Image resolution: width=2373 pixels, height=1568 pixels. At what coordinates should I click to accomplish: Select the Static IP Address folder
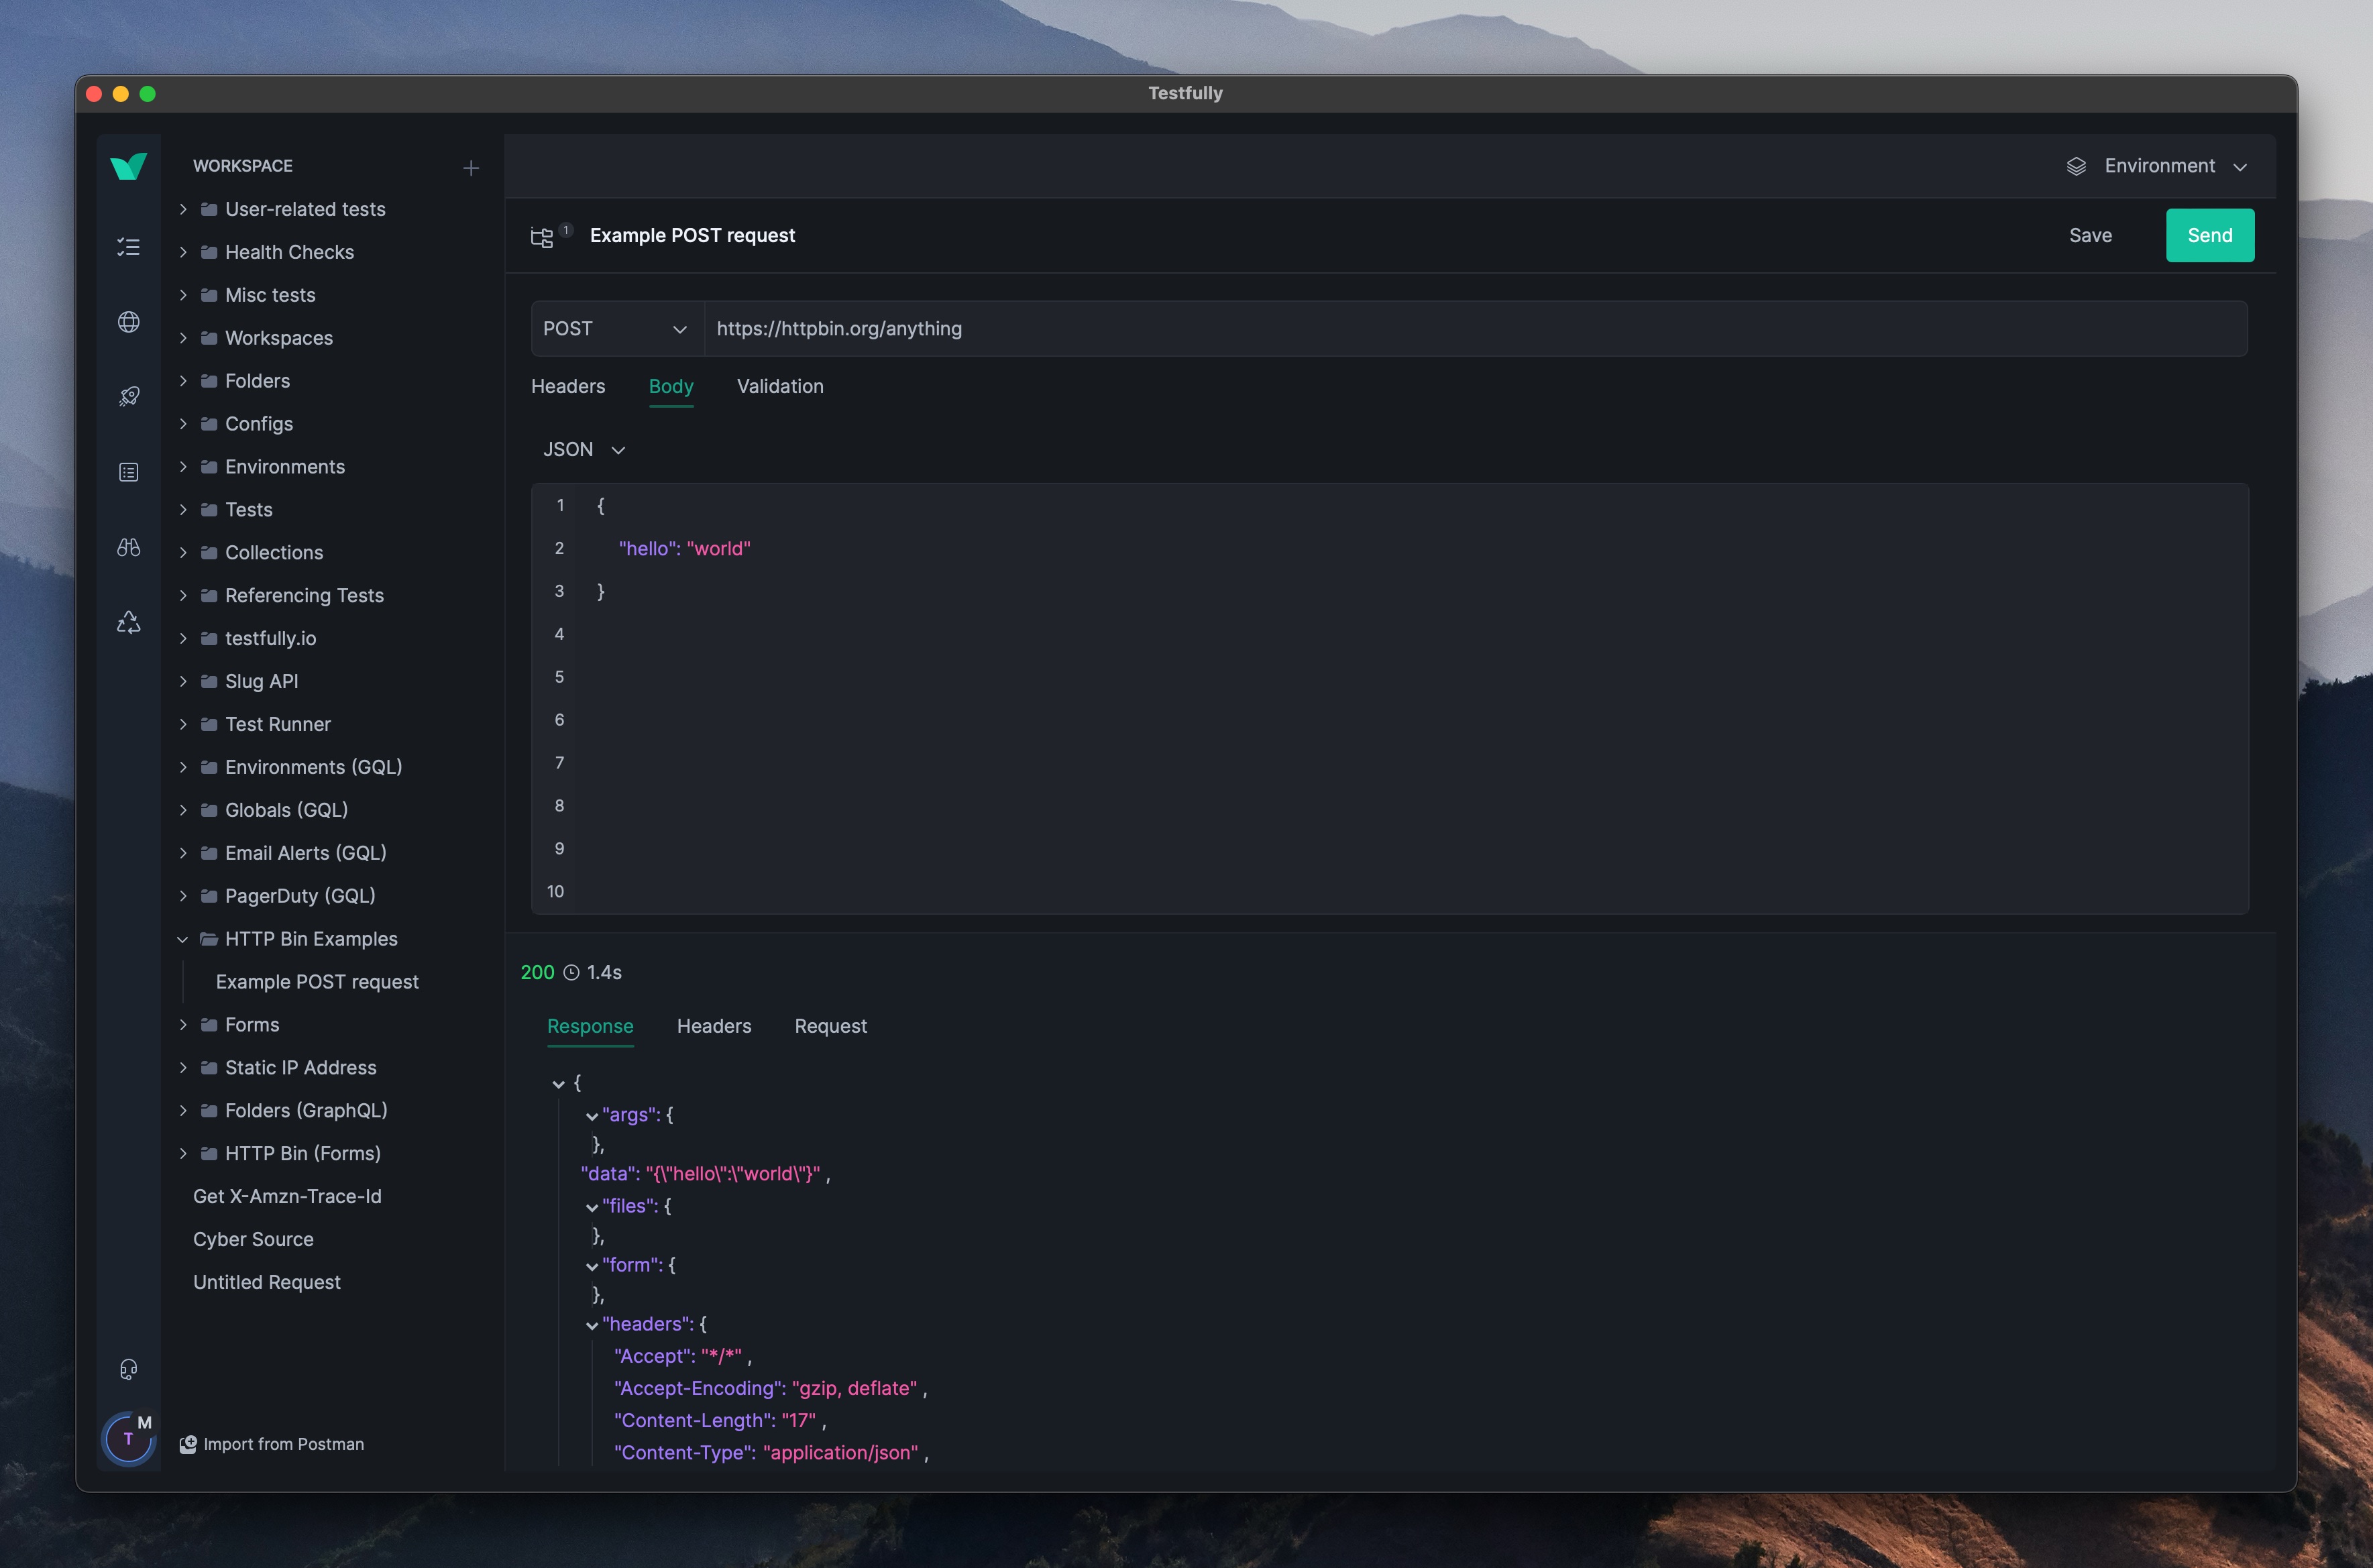point(300,1067)
